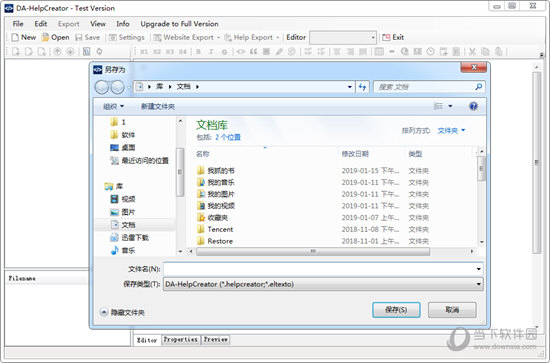Image resolution: width=550 pixels, height=363 pixels.
Task: Select 软件 folder in navigation pane
Action: (x=123, y=135)
